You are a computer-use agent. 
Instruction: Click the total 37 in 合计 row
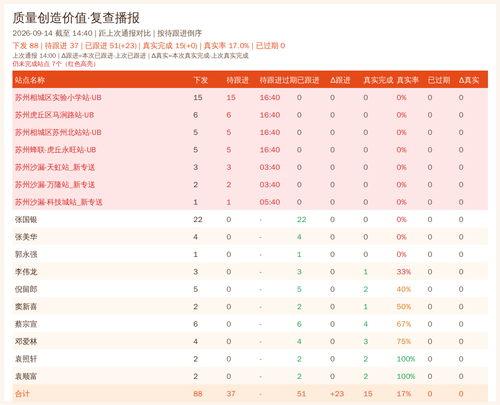point(231,394)
